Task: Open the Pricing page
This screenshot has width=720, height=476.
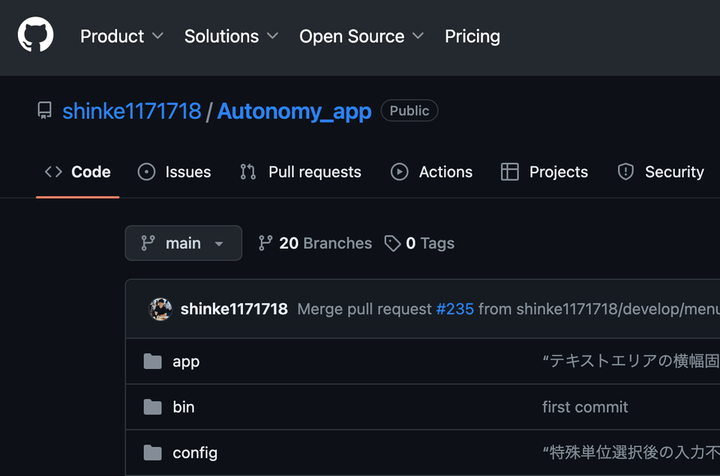Action: coord(472,36)
